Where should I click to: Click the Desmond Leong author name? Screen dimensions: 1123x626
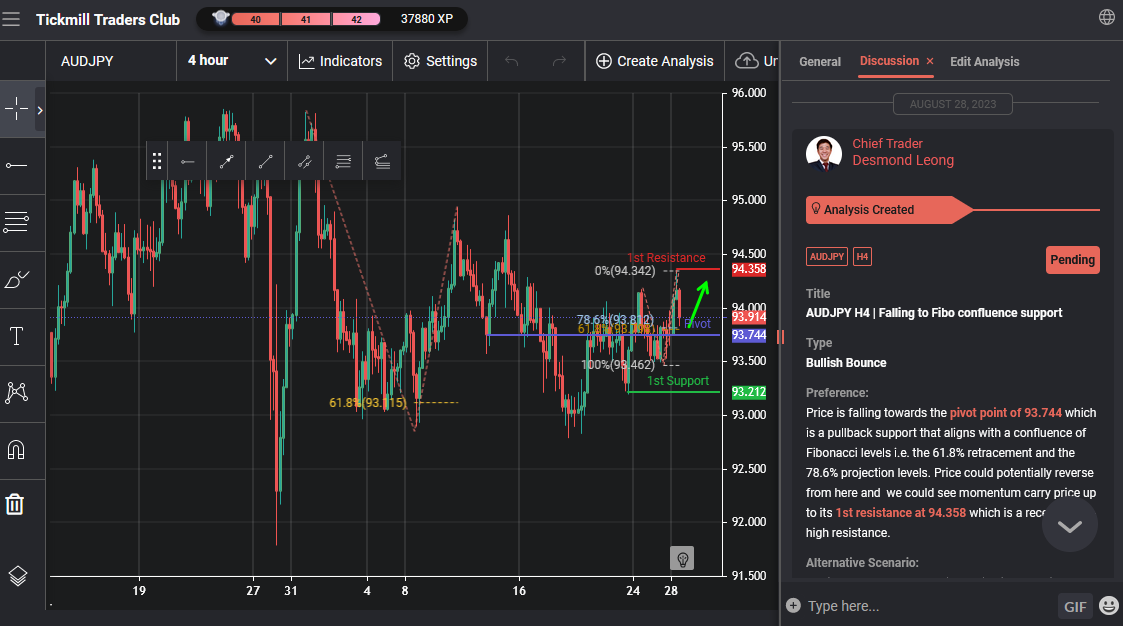[x=902, y=160]
